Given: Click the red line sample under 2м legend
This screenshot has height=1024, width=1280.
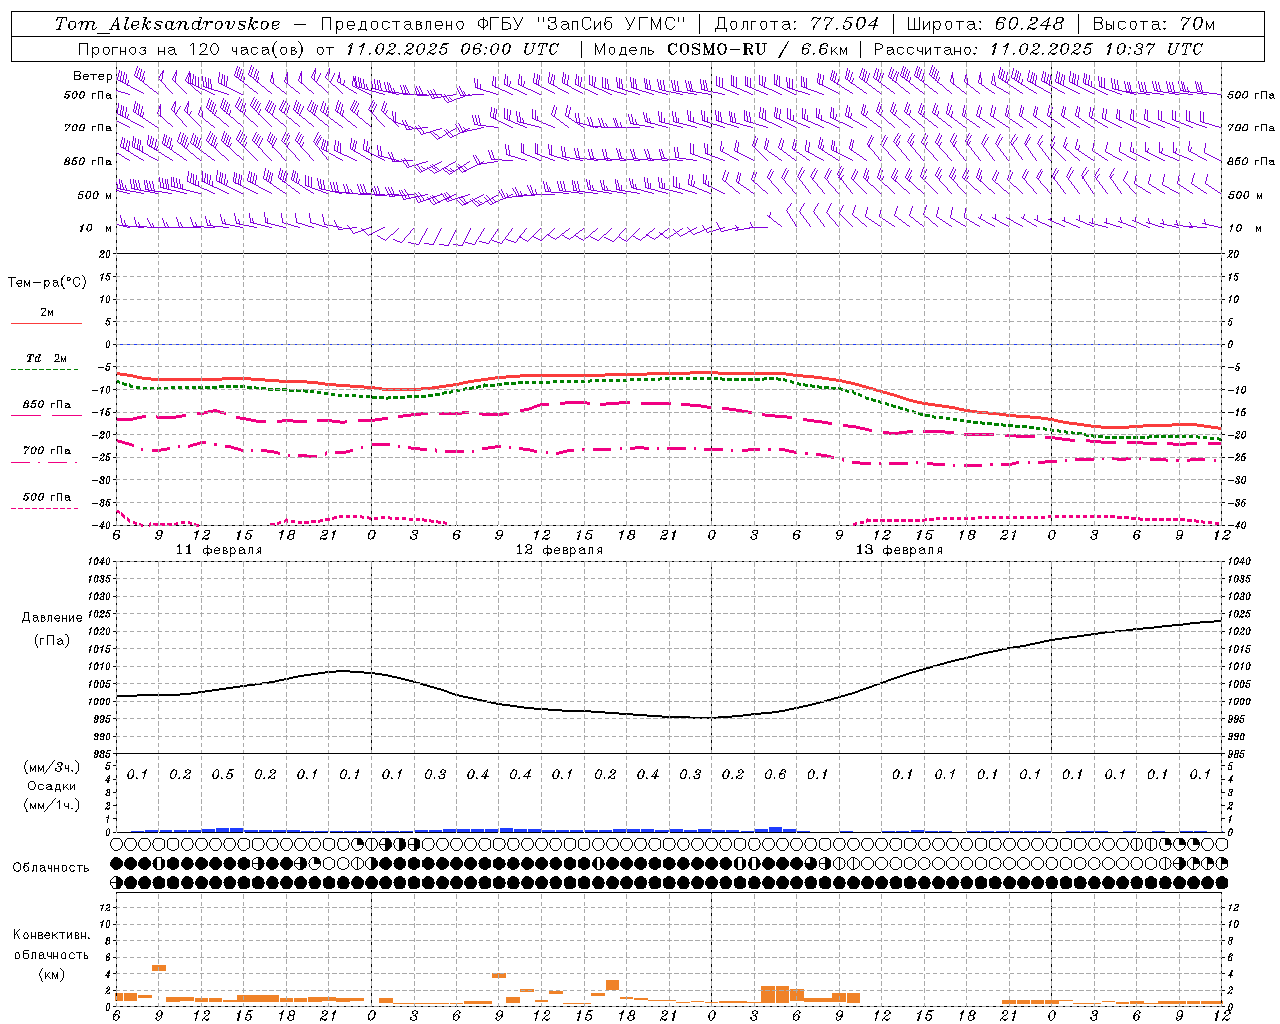Looking at the screenshot, I should coord(46,324).
